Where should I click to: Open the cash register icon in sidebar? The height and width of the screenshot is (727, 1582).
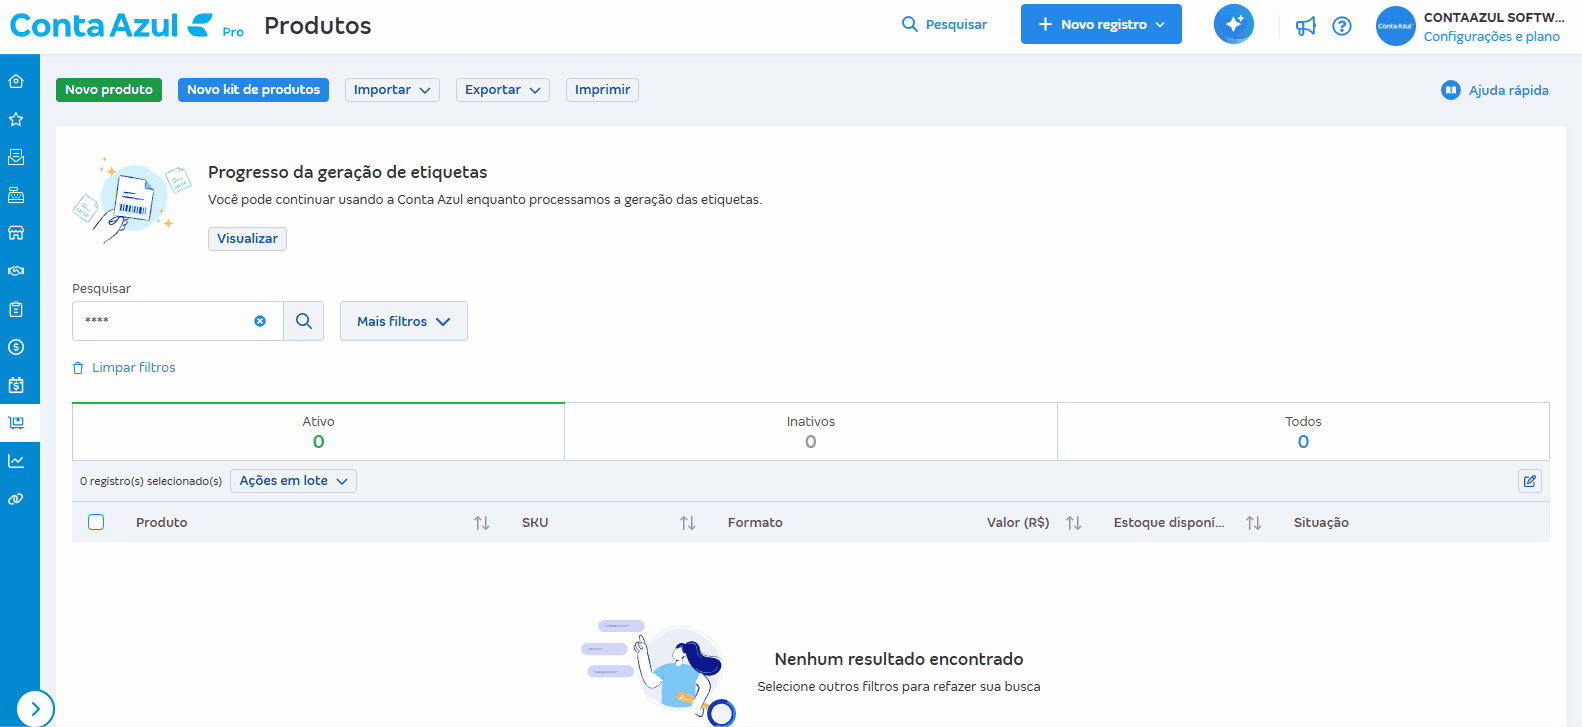pyautogui.click(x=16, y=195)
